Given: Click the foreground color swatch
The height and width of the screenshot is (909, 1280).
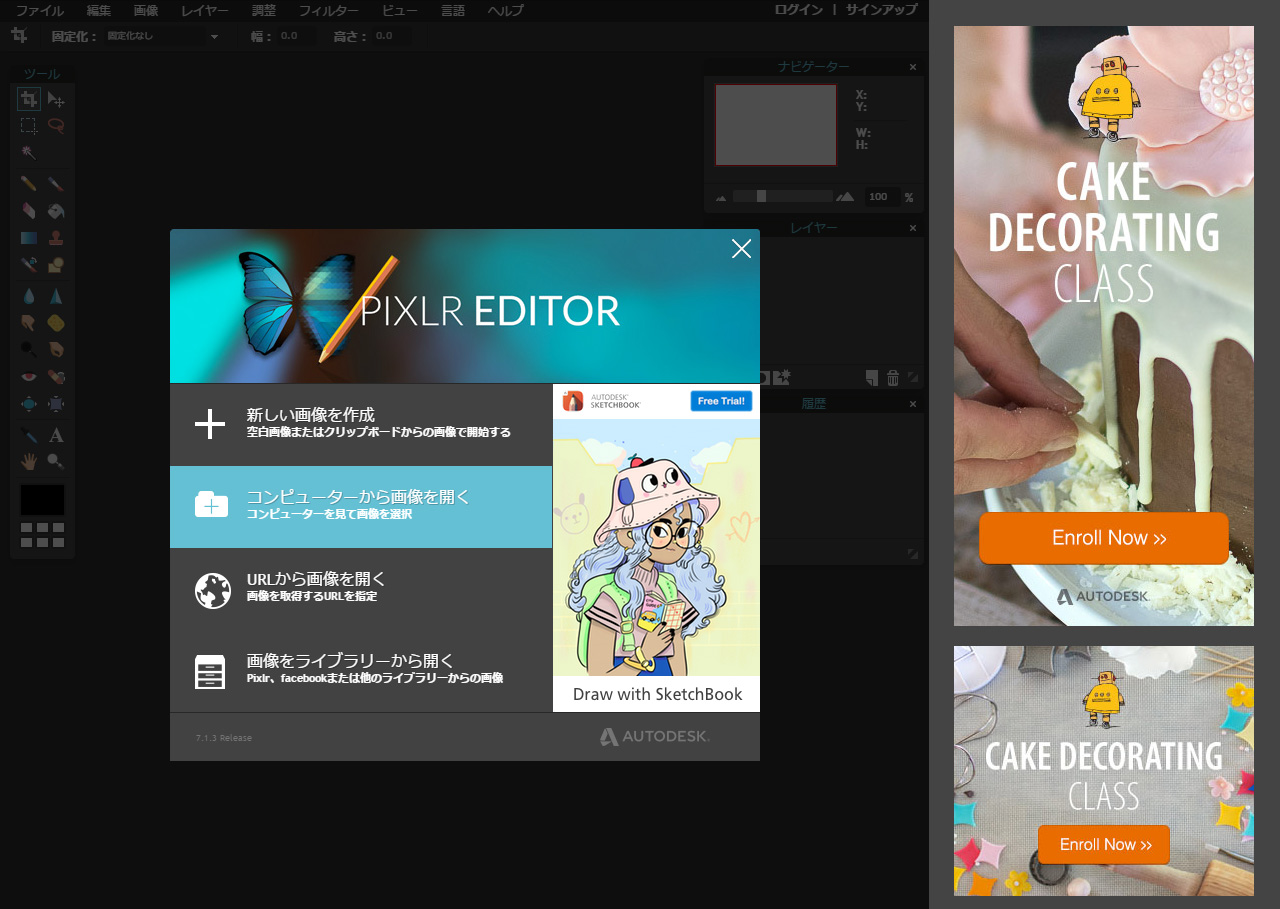Looking at the screenshot, I should 42,500.
